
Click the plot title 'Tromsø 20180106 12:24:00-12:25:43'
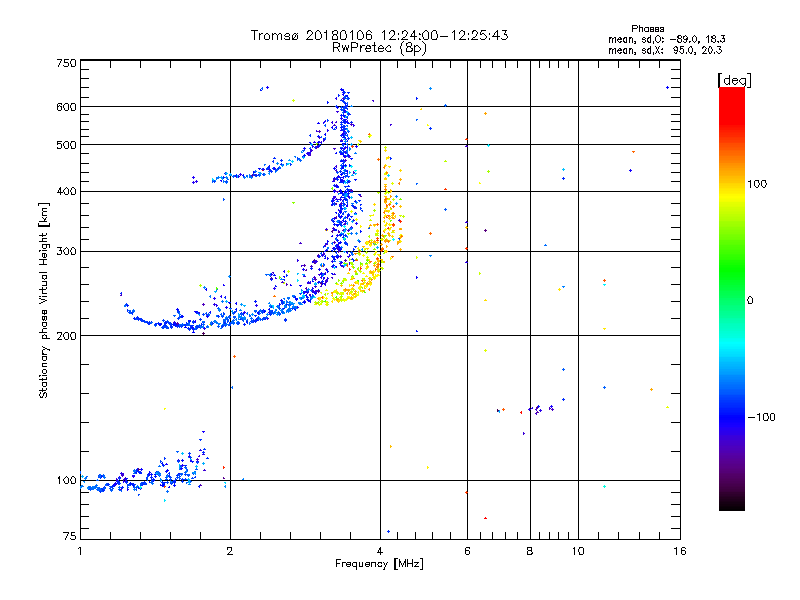point(379,35)
